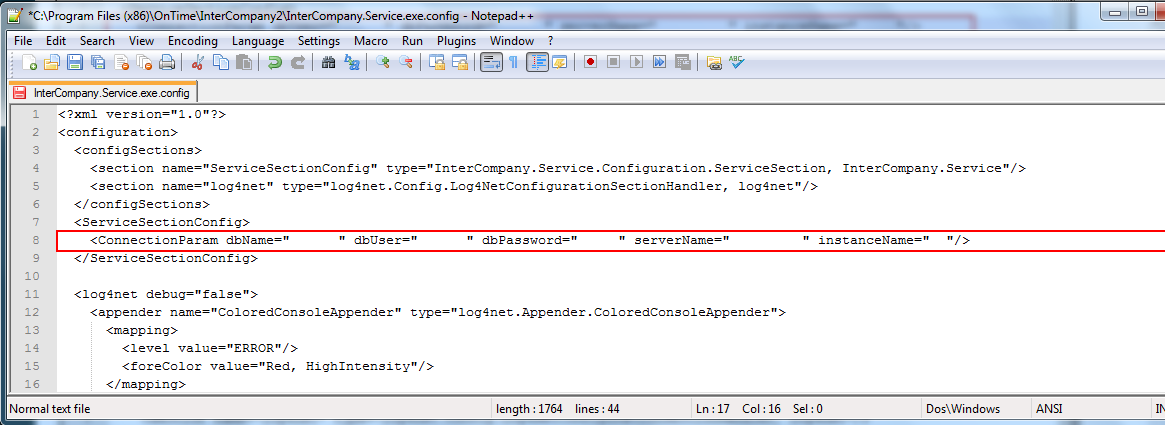The image size is (1165, 425).
Task: Open the Language menu
Action: 258,41
